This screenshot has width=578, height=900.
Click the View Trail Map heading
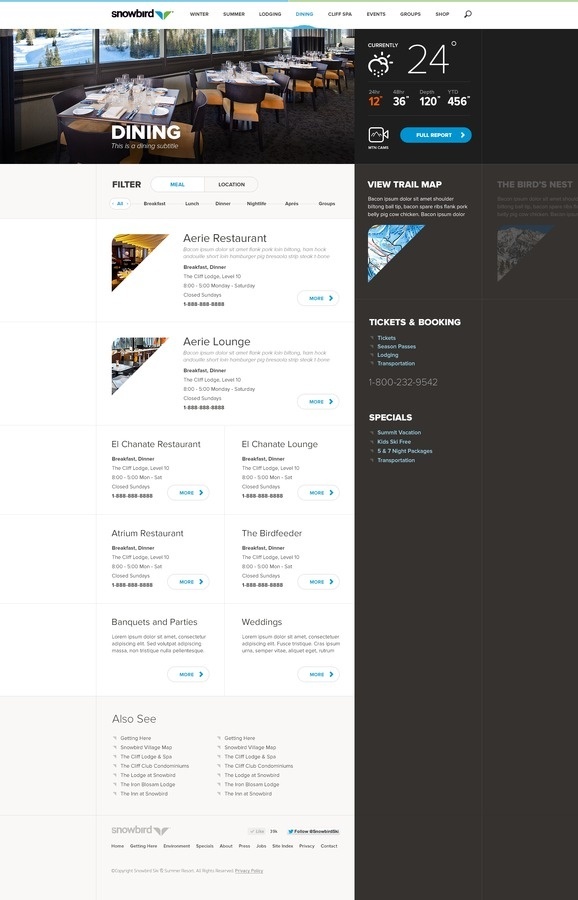[405, 184]
